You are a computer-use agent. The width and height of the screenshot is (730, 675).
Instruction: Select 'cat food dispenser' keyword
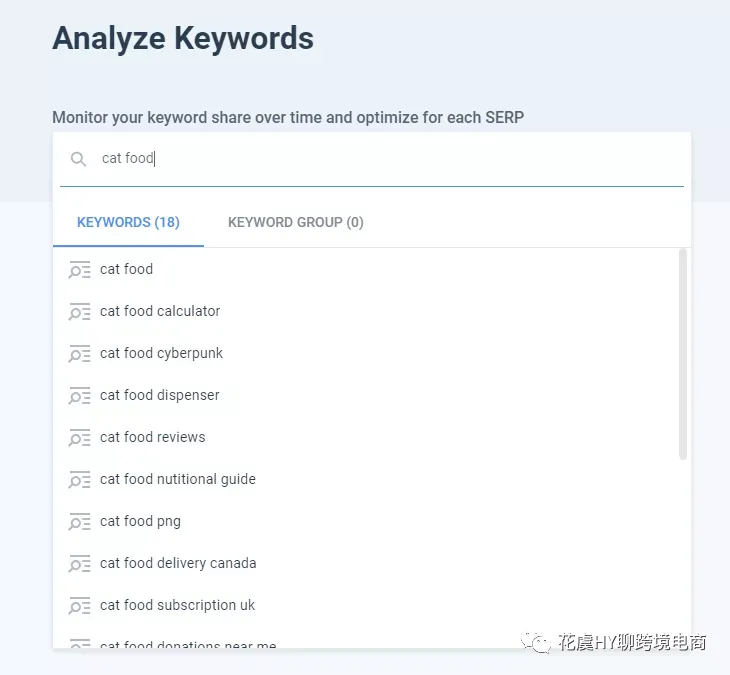[x=365, y=395]
